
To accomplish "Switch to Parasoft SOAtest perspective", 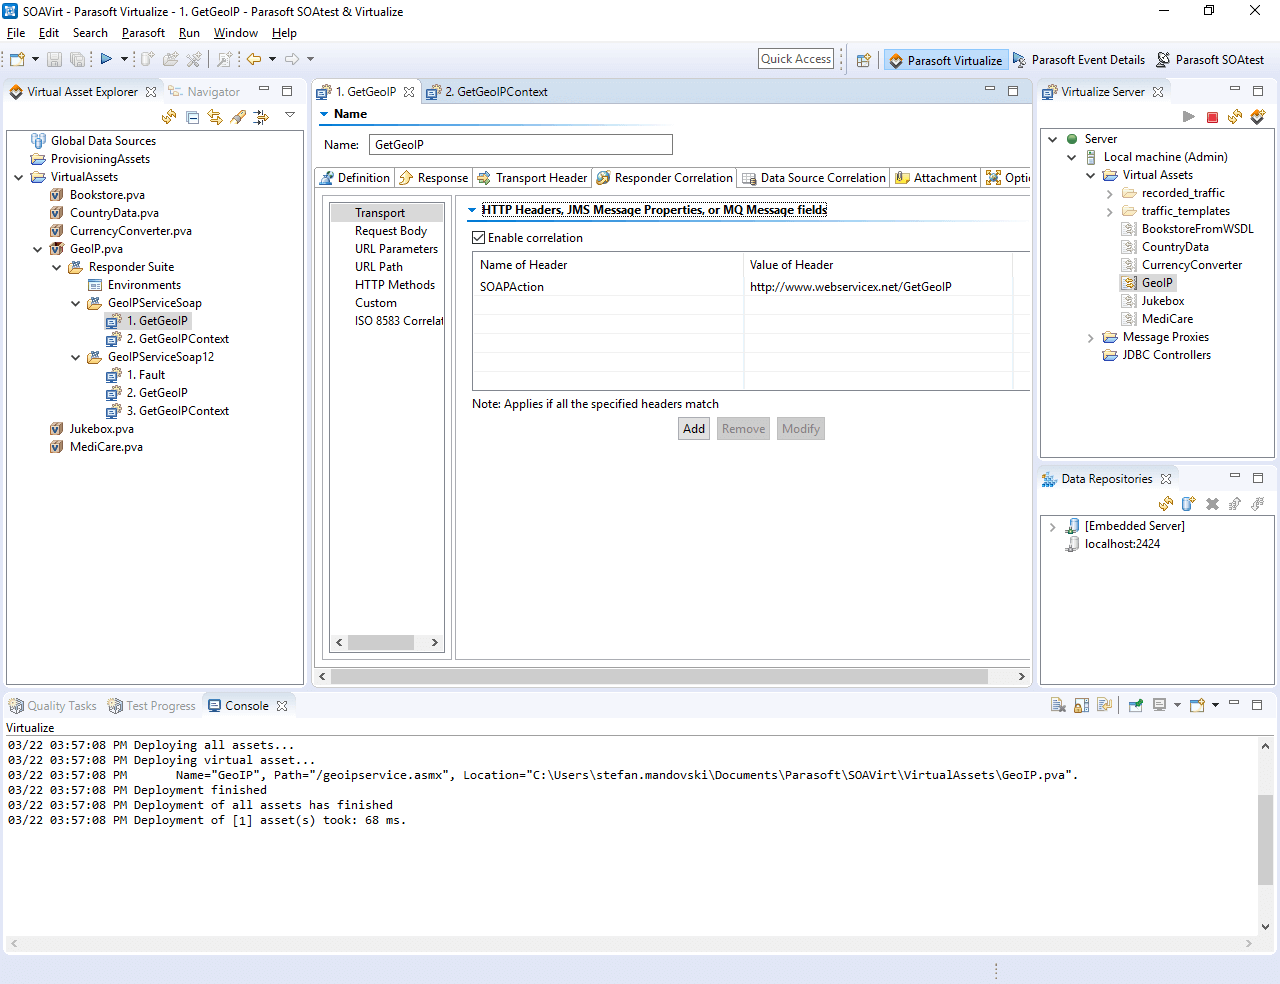I will 1210,60.
